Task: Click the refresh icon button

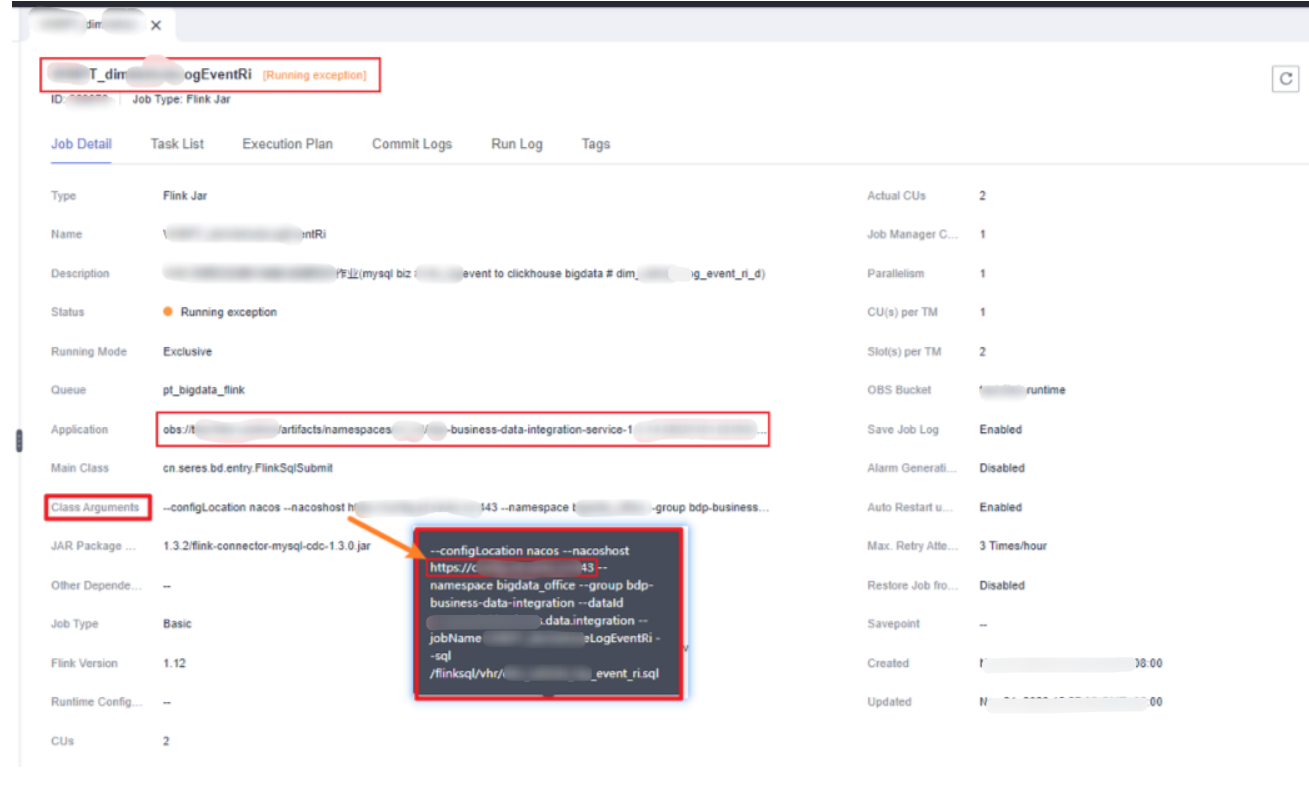Action: click(1285, 80)
